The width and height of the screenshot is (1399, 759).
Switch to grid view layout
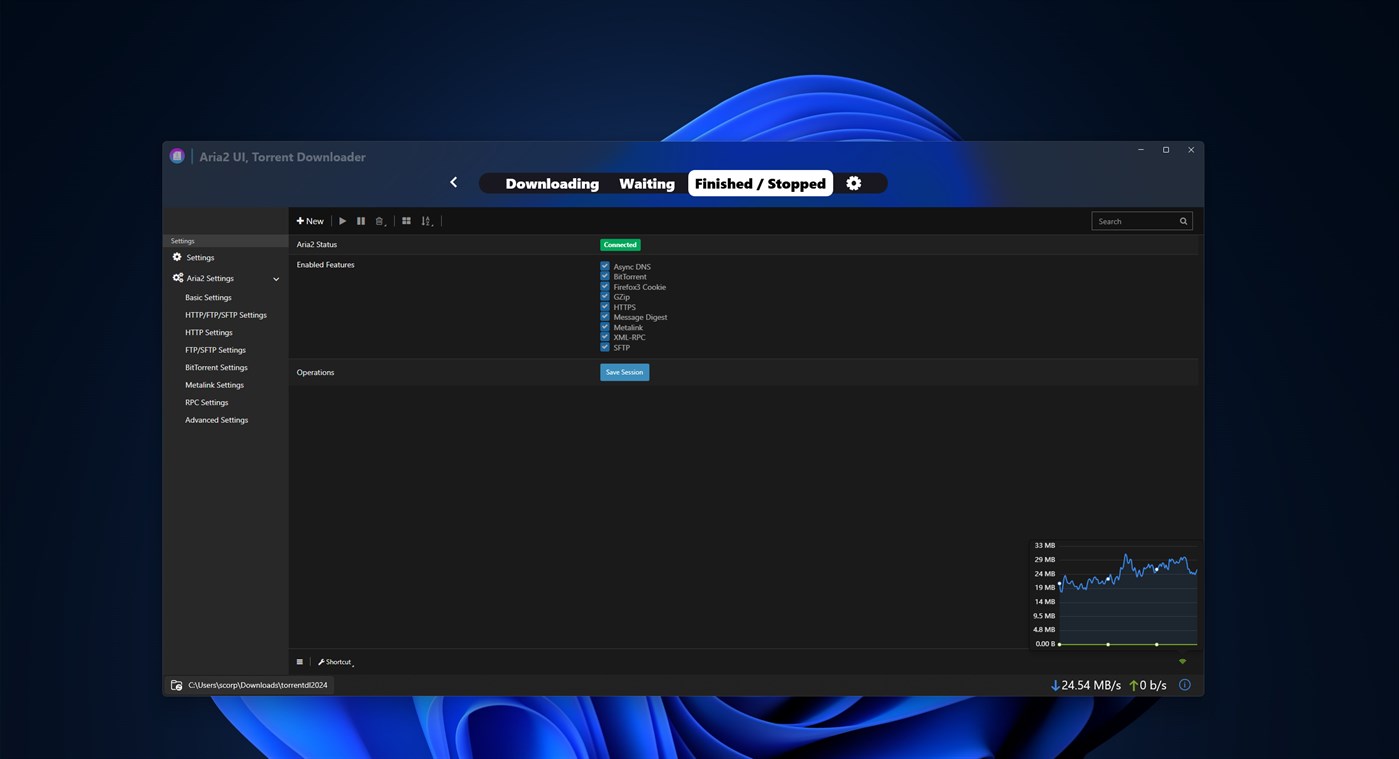406,220
